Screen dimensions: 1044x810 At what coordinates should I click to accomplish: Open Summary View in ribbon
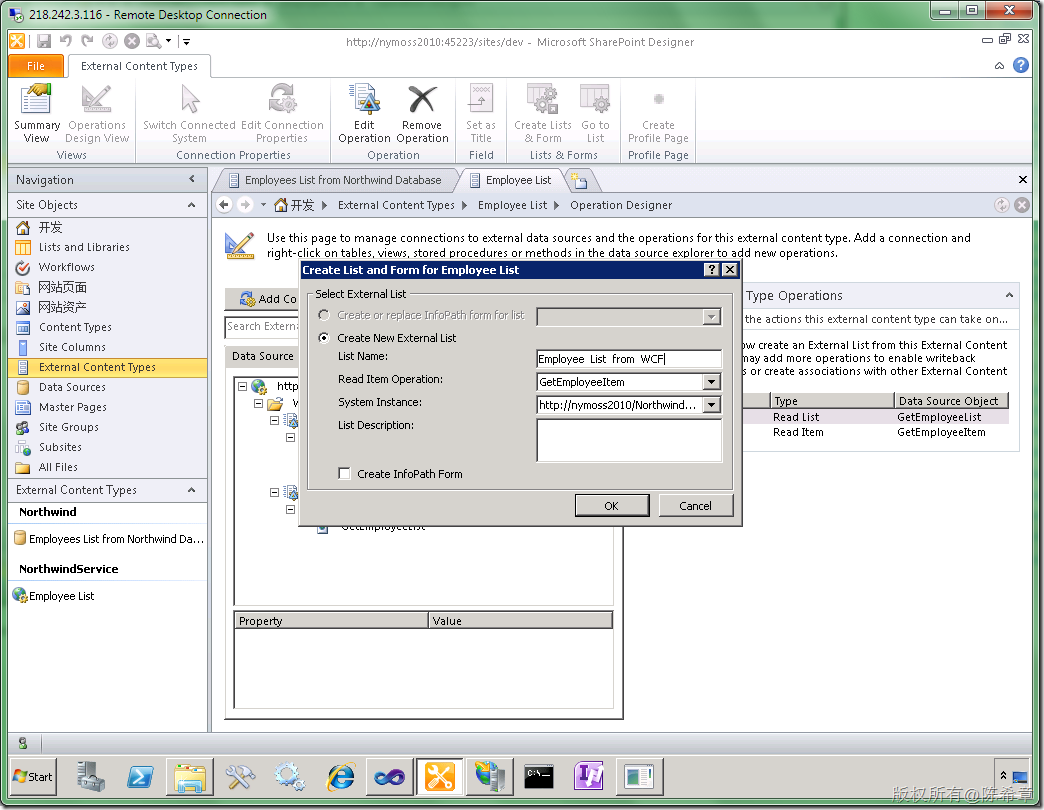pos(37,114)
